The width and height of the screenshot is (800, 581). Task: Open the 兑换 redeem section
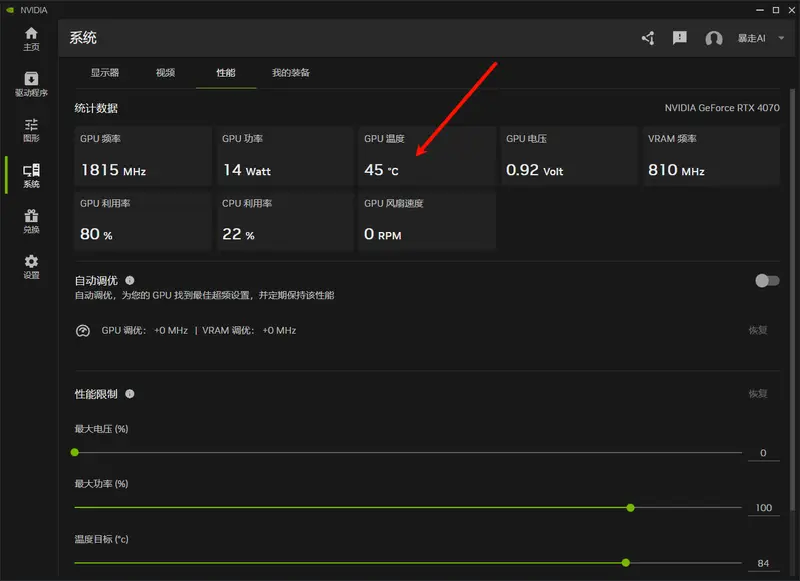31,221
